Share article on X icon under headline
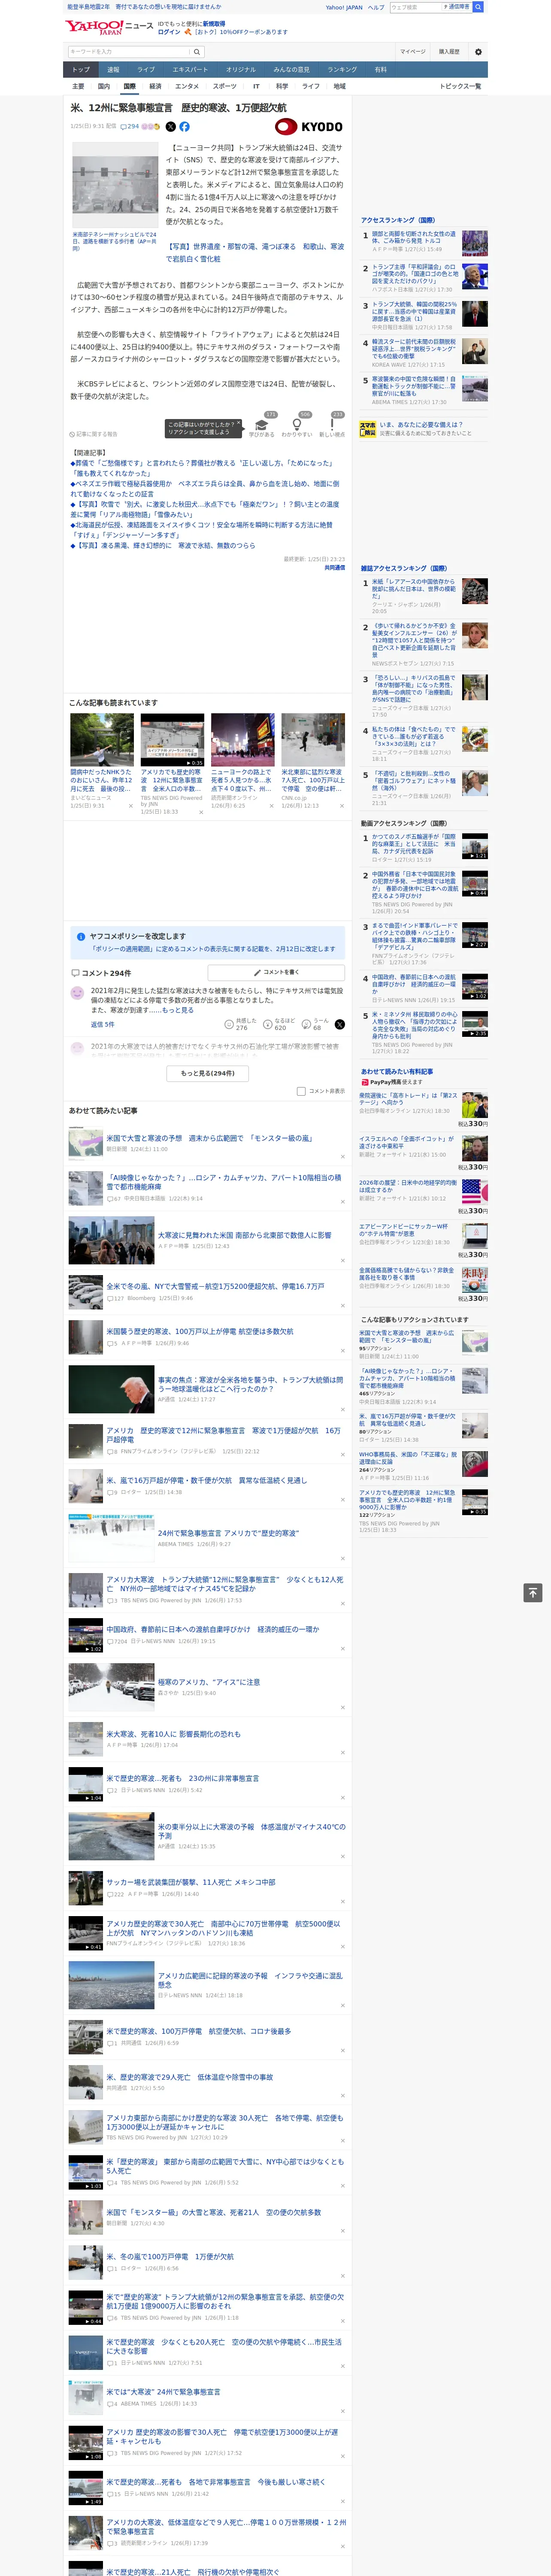Screen dimensions: 551x2576 pos(170,127)
